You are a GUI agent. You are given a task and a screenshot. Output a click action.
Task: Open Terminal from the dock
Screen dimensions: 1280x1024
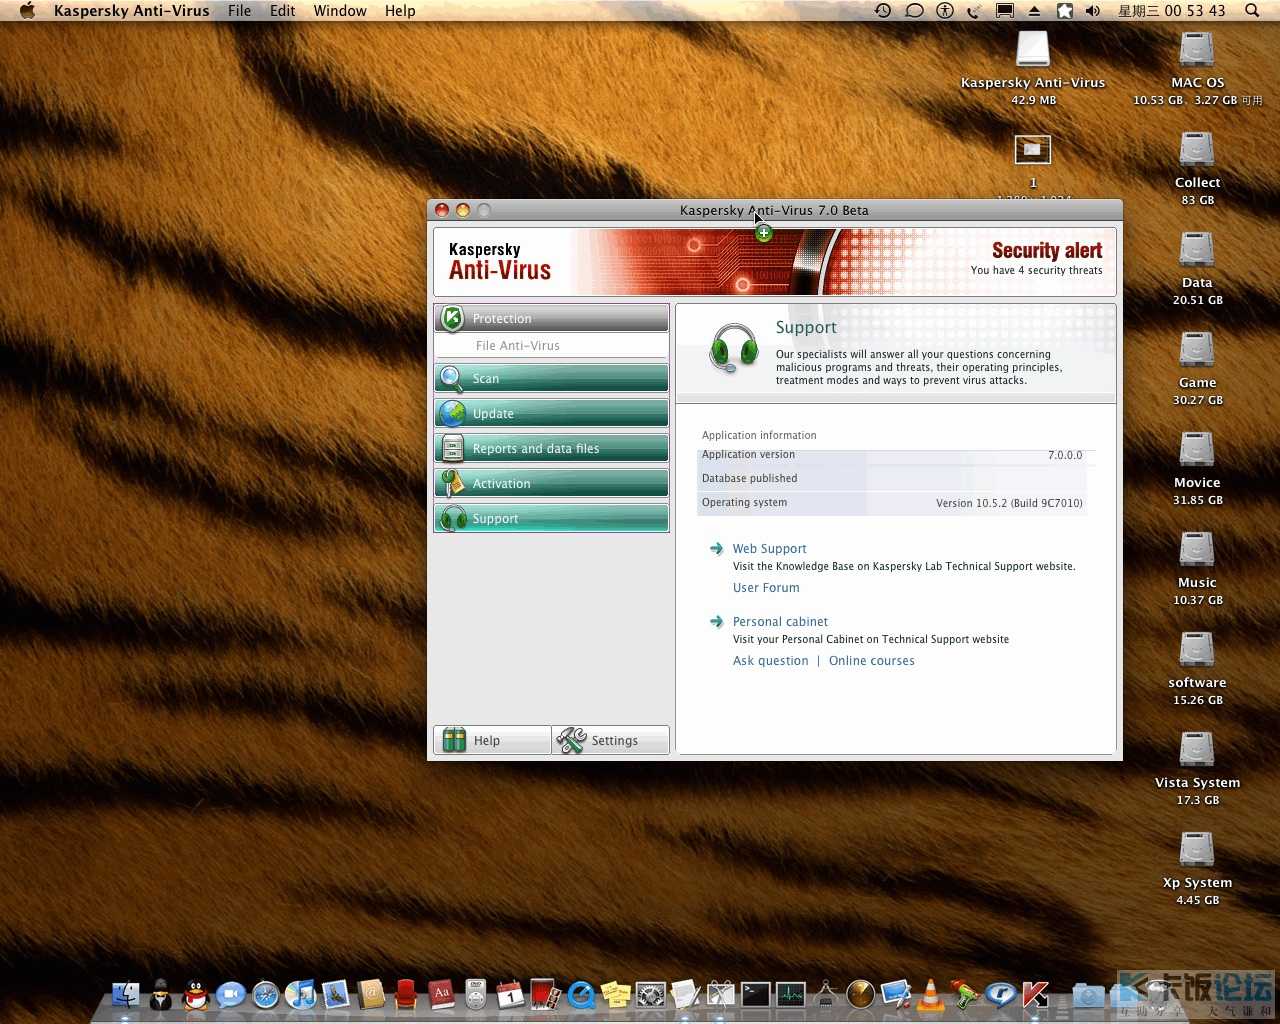[x=755, y=994]
